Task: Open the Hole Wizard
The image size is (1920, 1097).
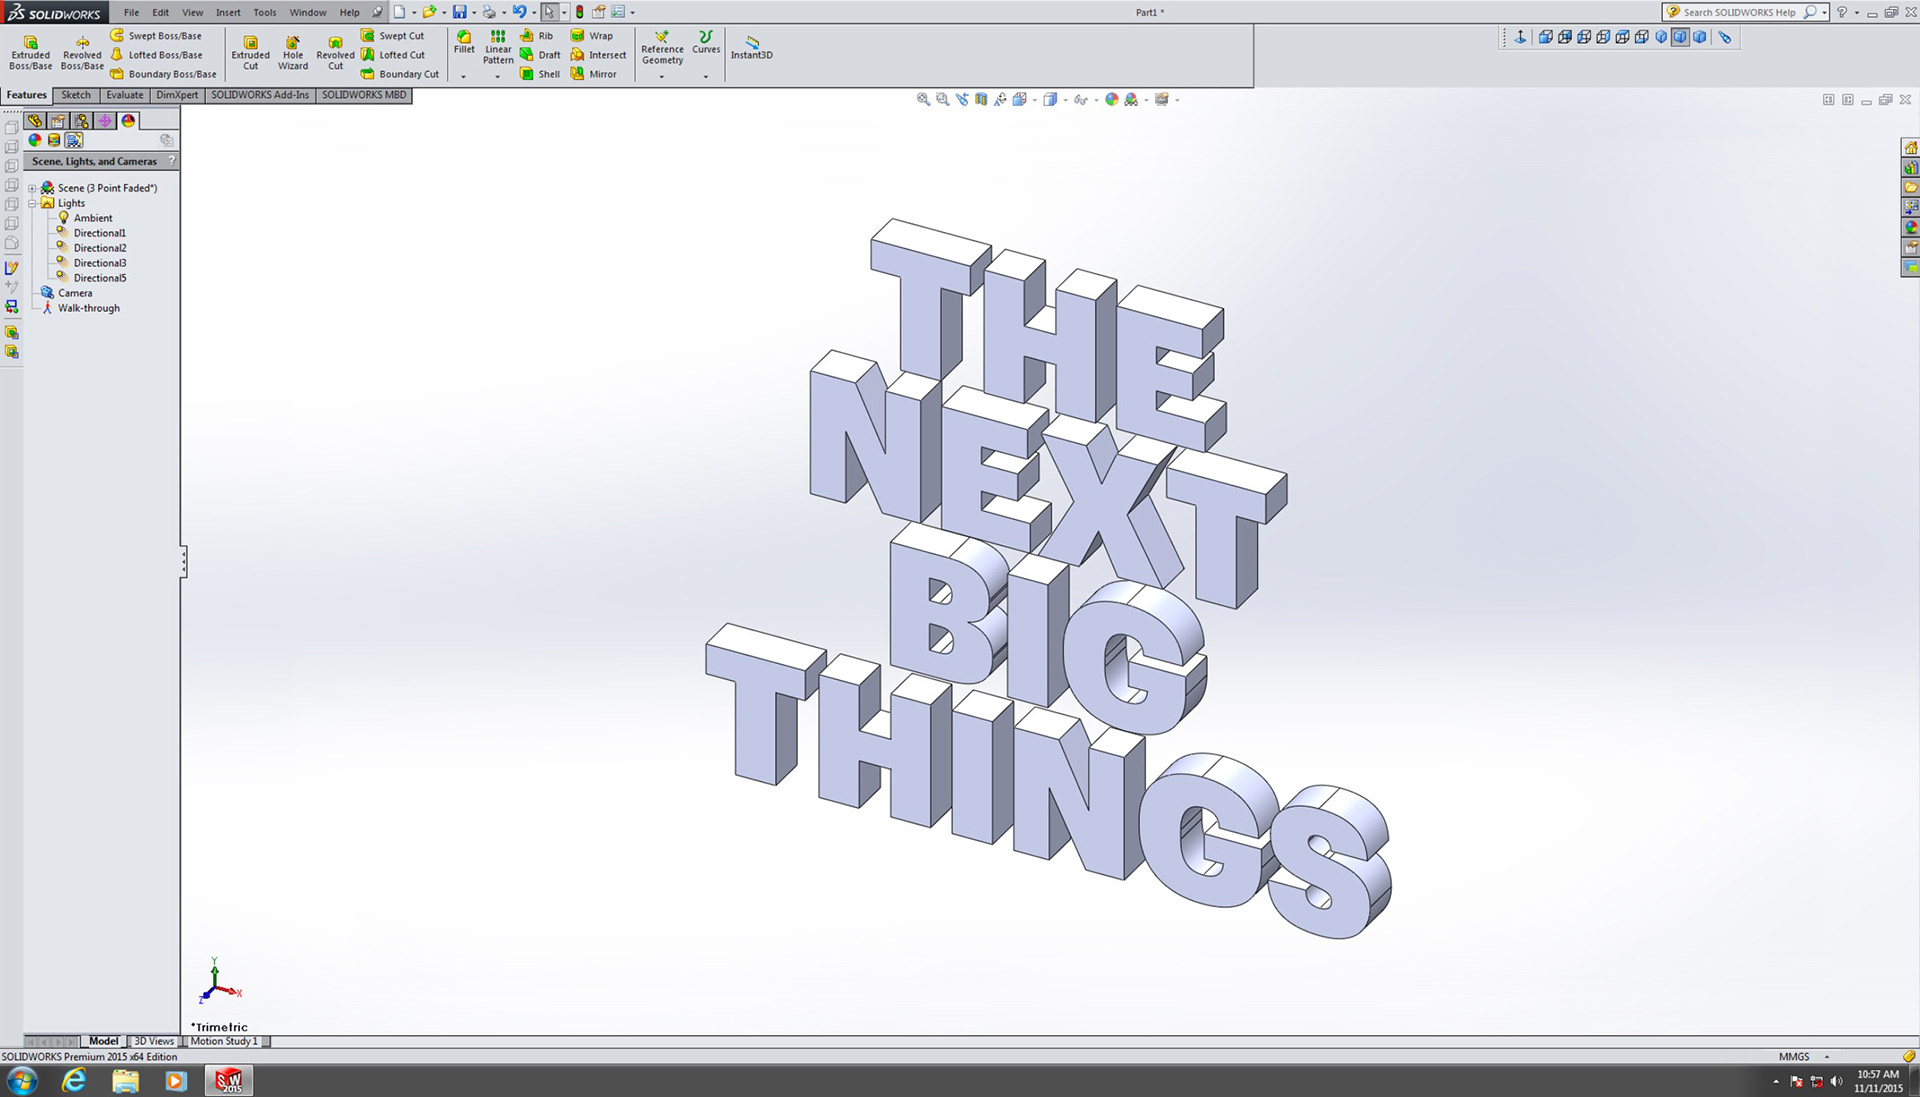Action: [293, 52]
